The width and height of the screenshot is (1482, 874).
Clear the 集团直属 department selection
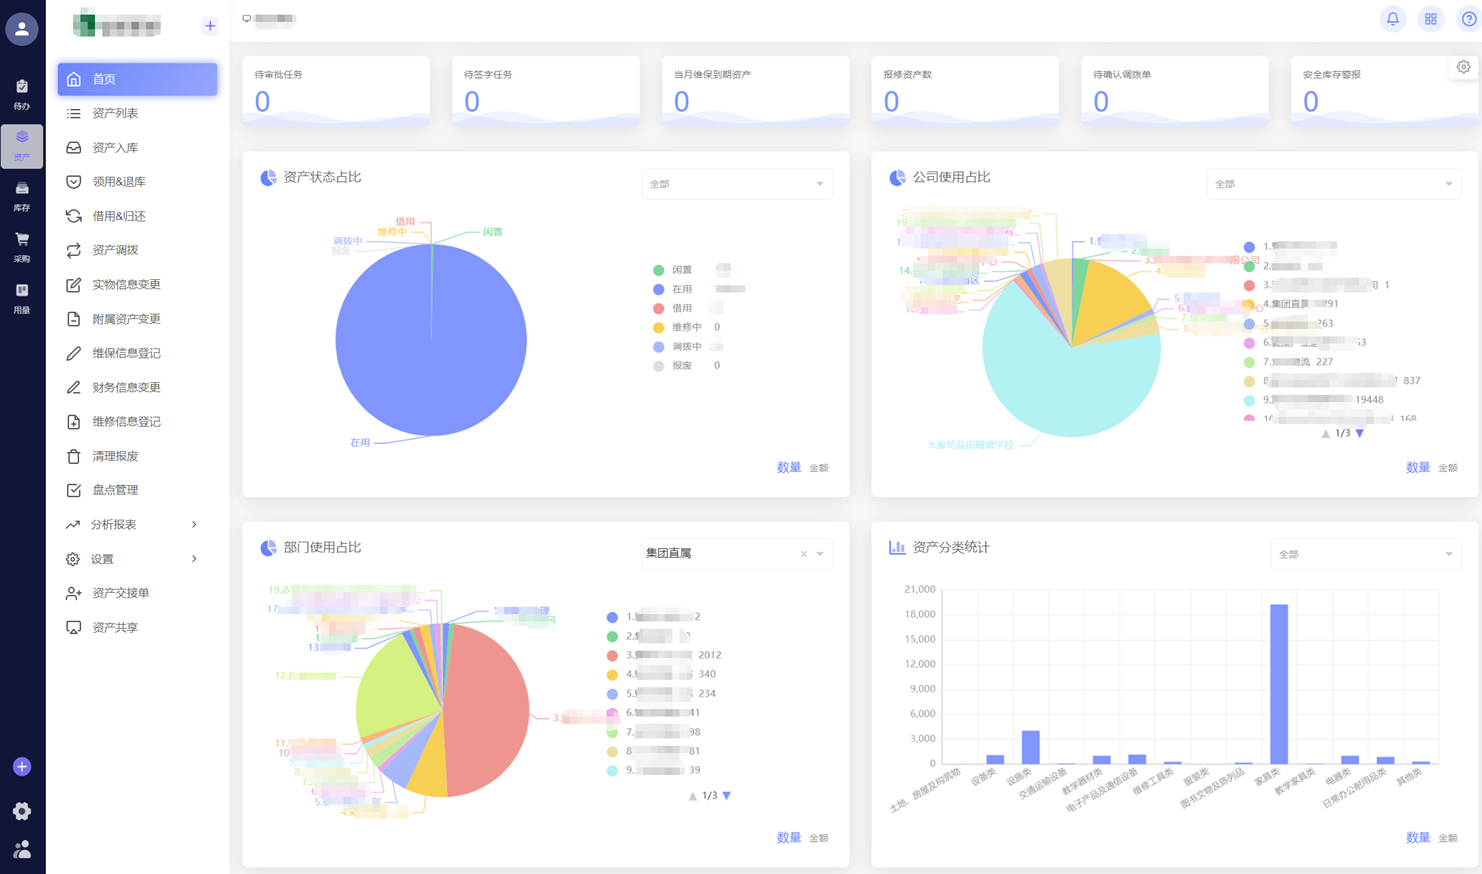803,554
